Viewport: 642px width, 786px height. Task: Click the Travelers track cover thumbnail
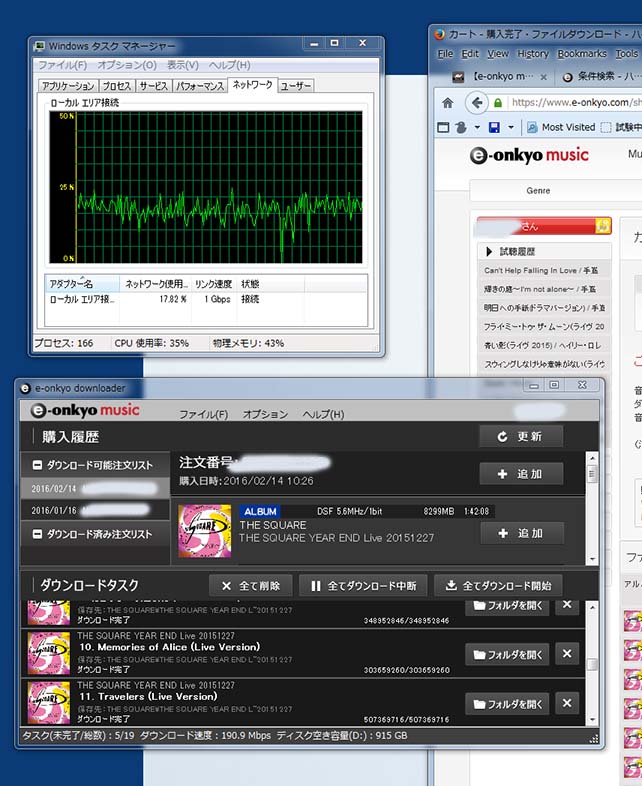(x=48, y=702)
